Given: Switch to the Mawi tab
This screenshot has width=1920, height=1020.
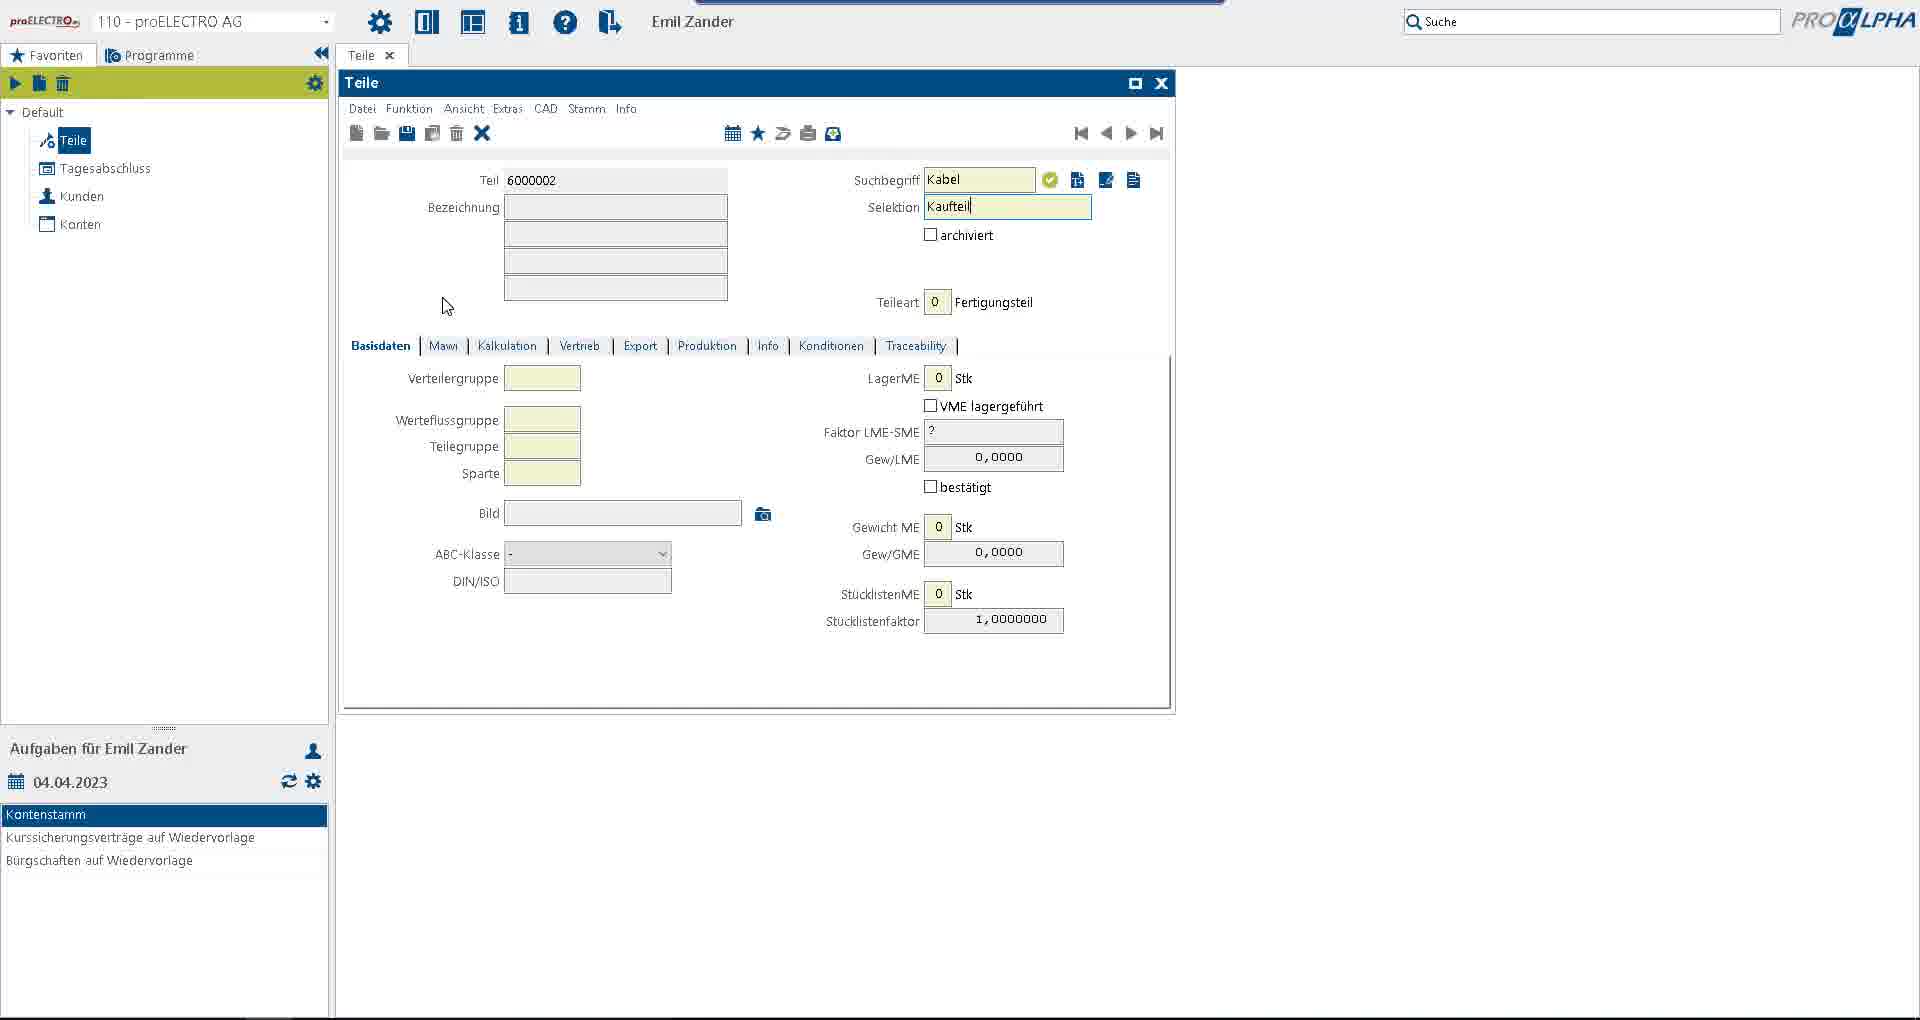Looking at the screenshot, I should (443, 346).
